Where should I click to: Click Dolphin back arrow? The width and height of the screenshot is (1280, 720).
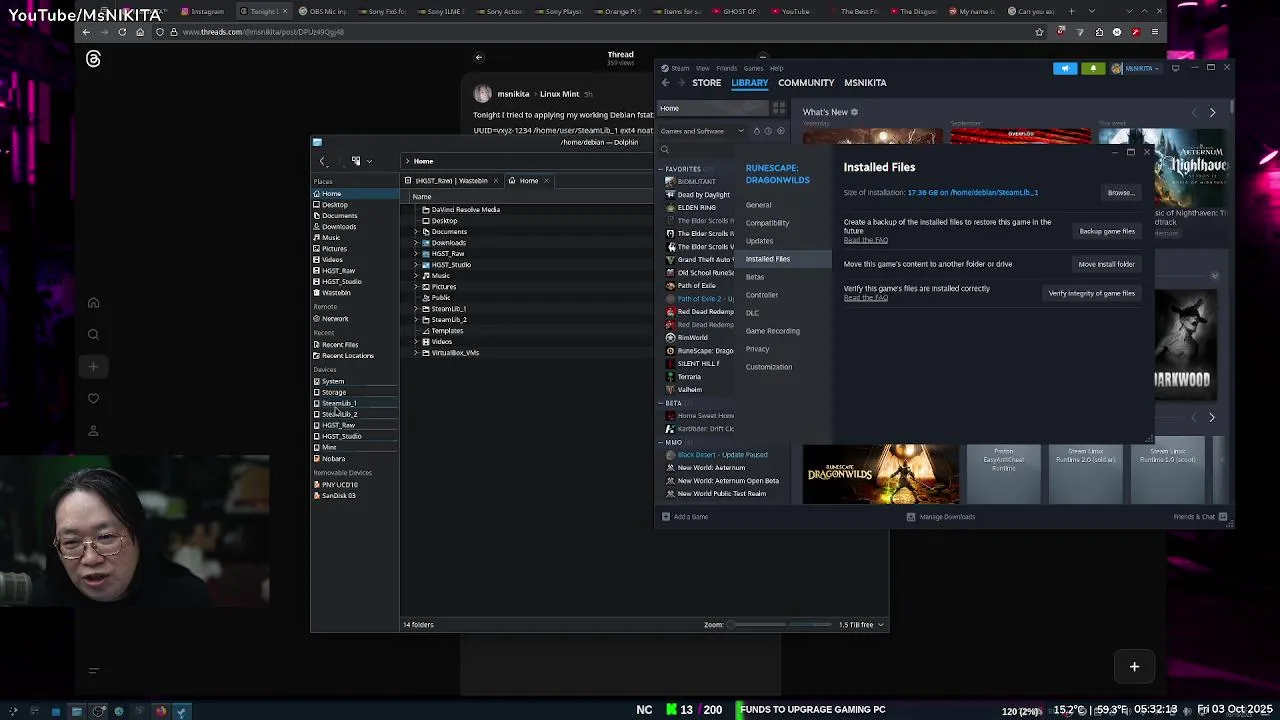322,161
